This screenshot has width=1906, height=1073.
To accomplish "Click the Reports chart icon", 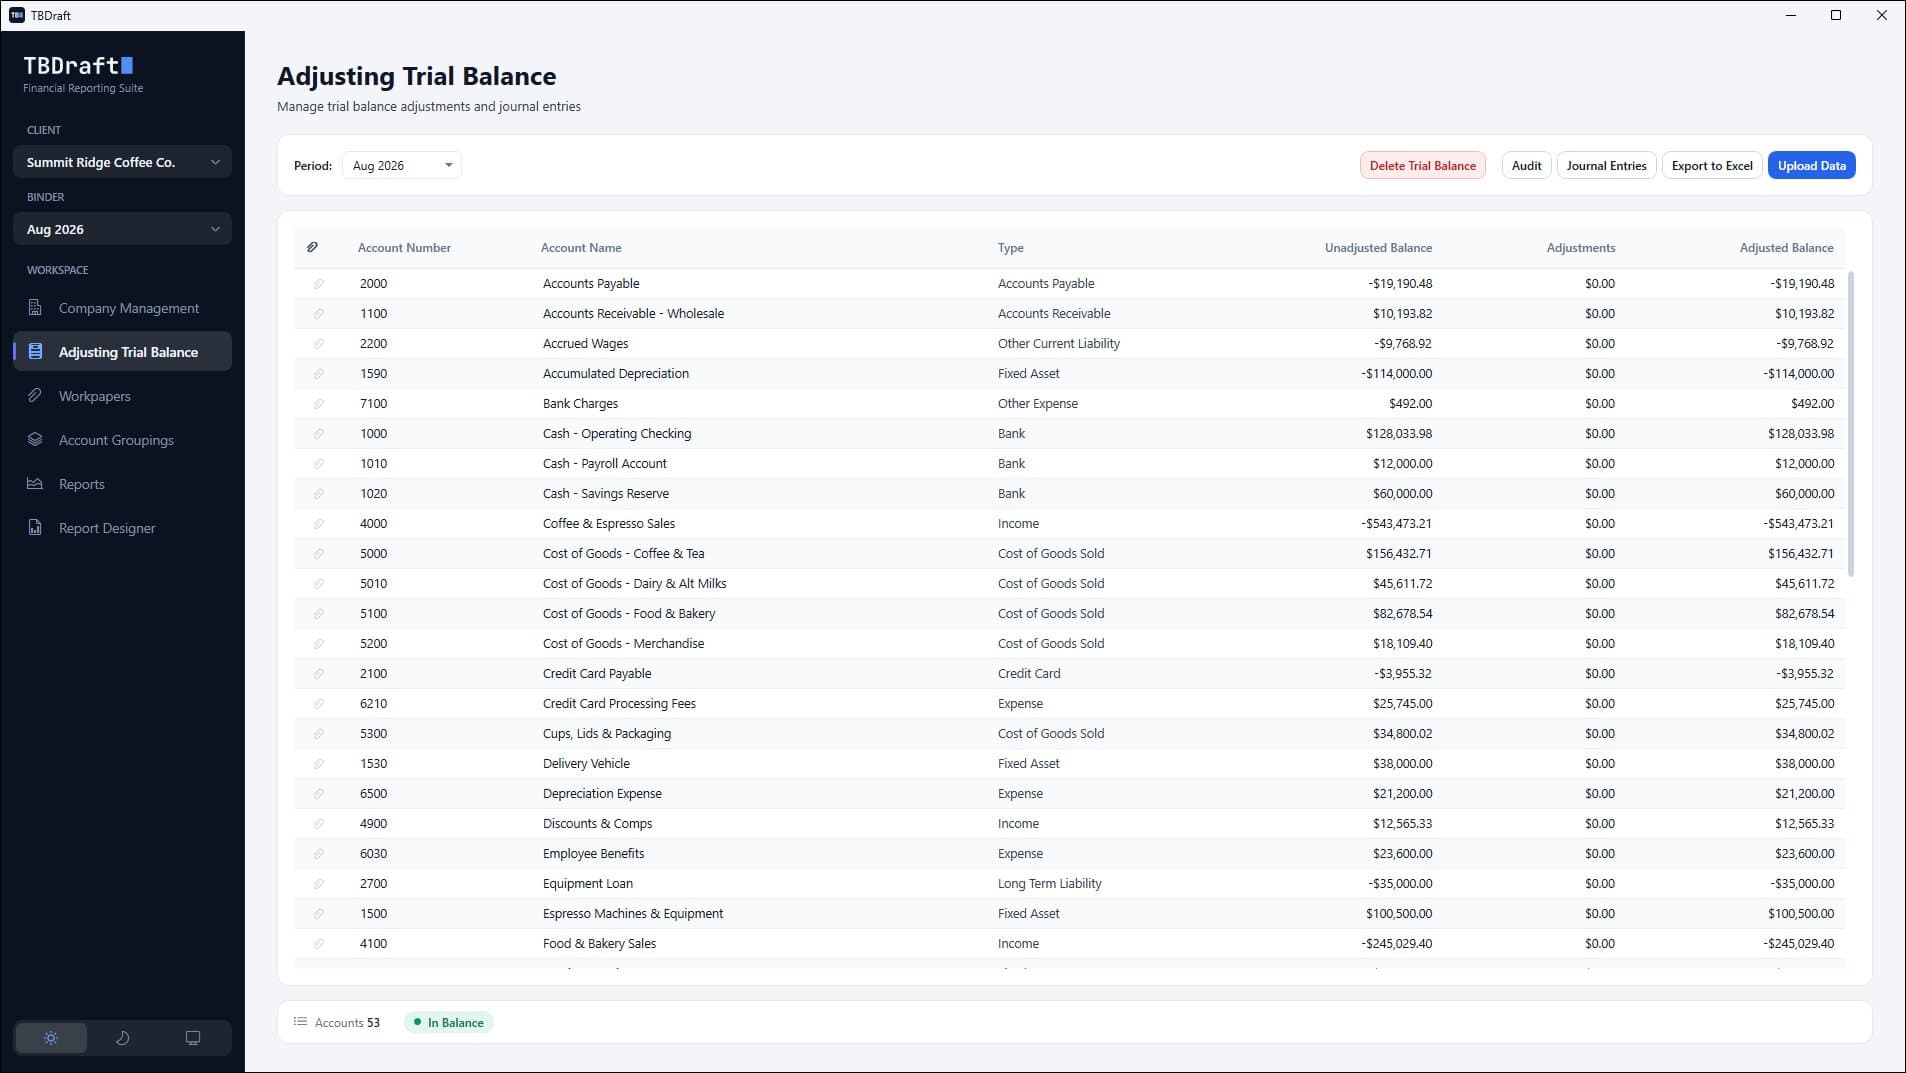I will 35,484.
